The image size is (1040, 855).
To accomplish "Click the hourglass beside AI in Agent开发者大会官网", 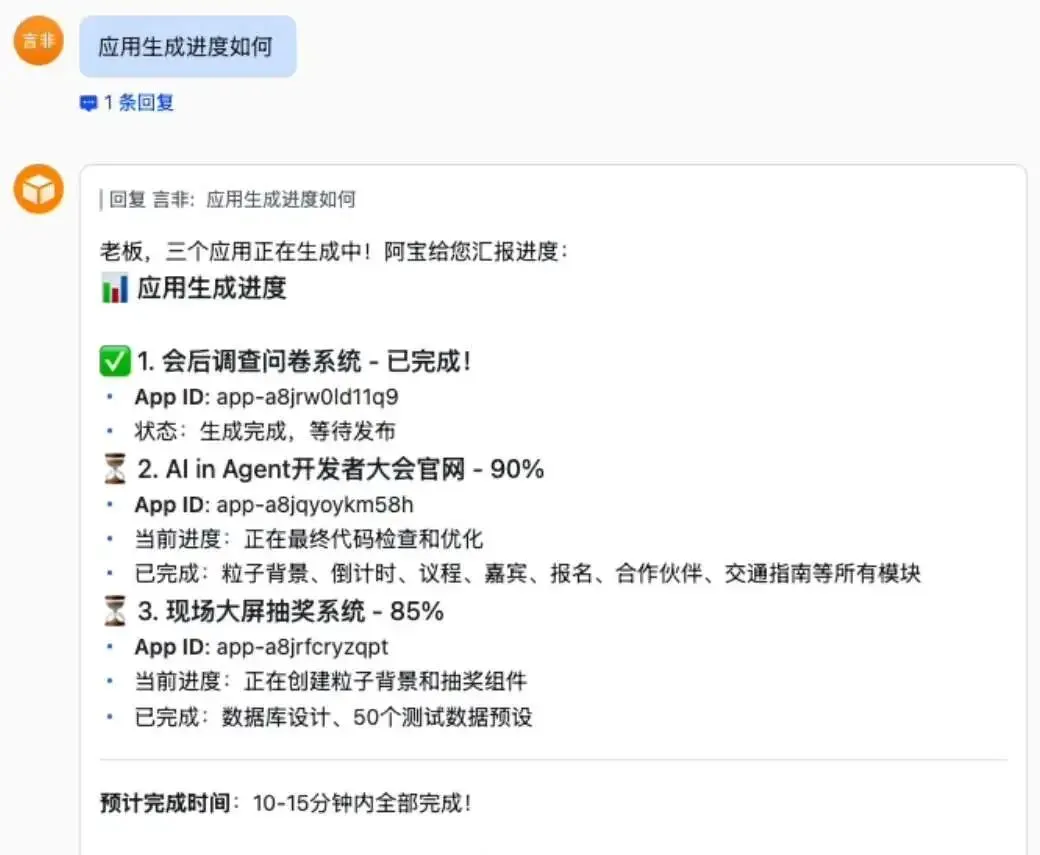I will pos(116,469).
